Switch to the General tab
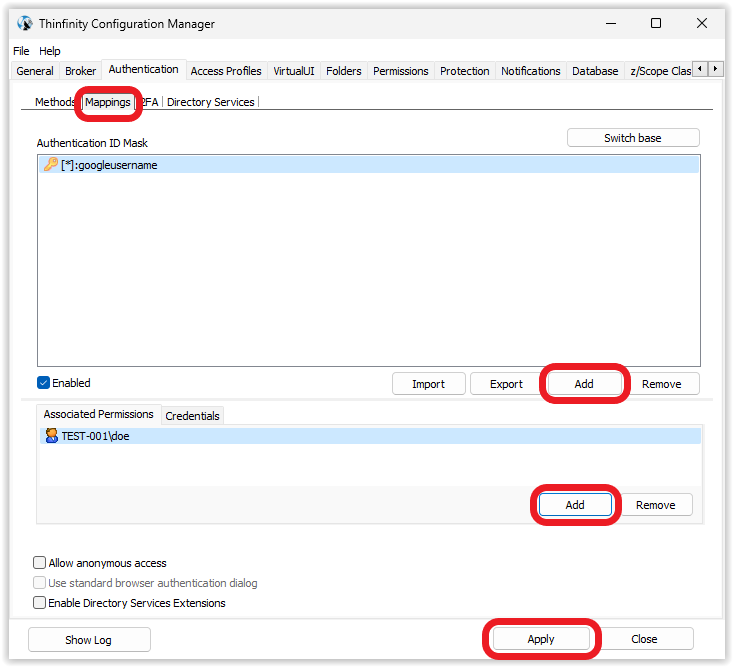The width and height of the screenshot is (733, 667). pyautogui.click(x=35, y=71)
